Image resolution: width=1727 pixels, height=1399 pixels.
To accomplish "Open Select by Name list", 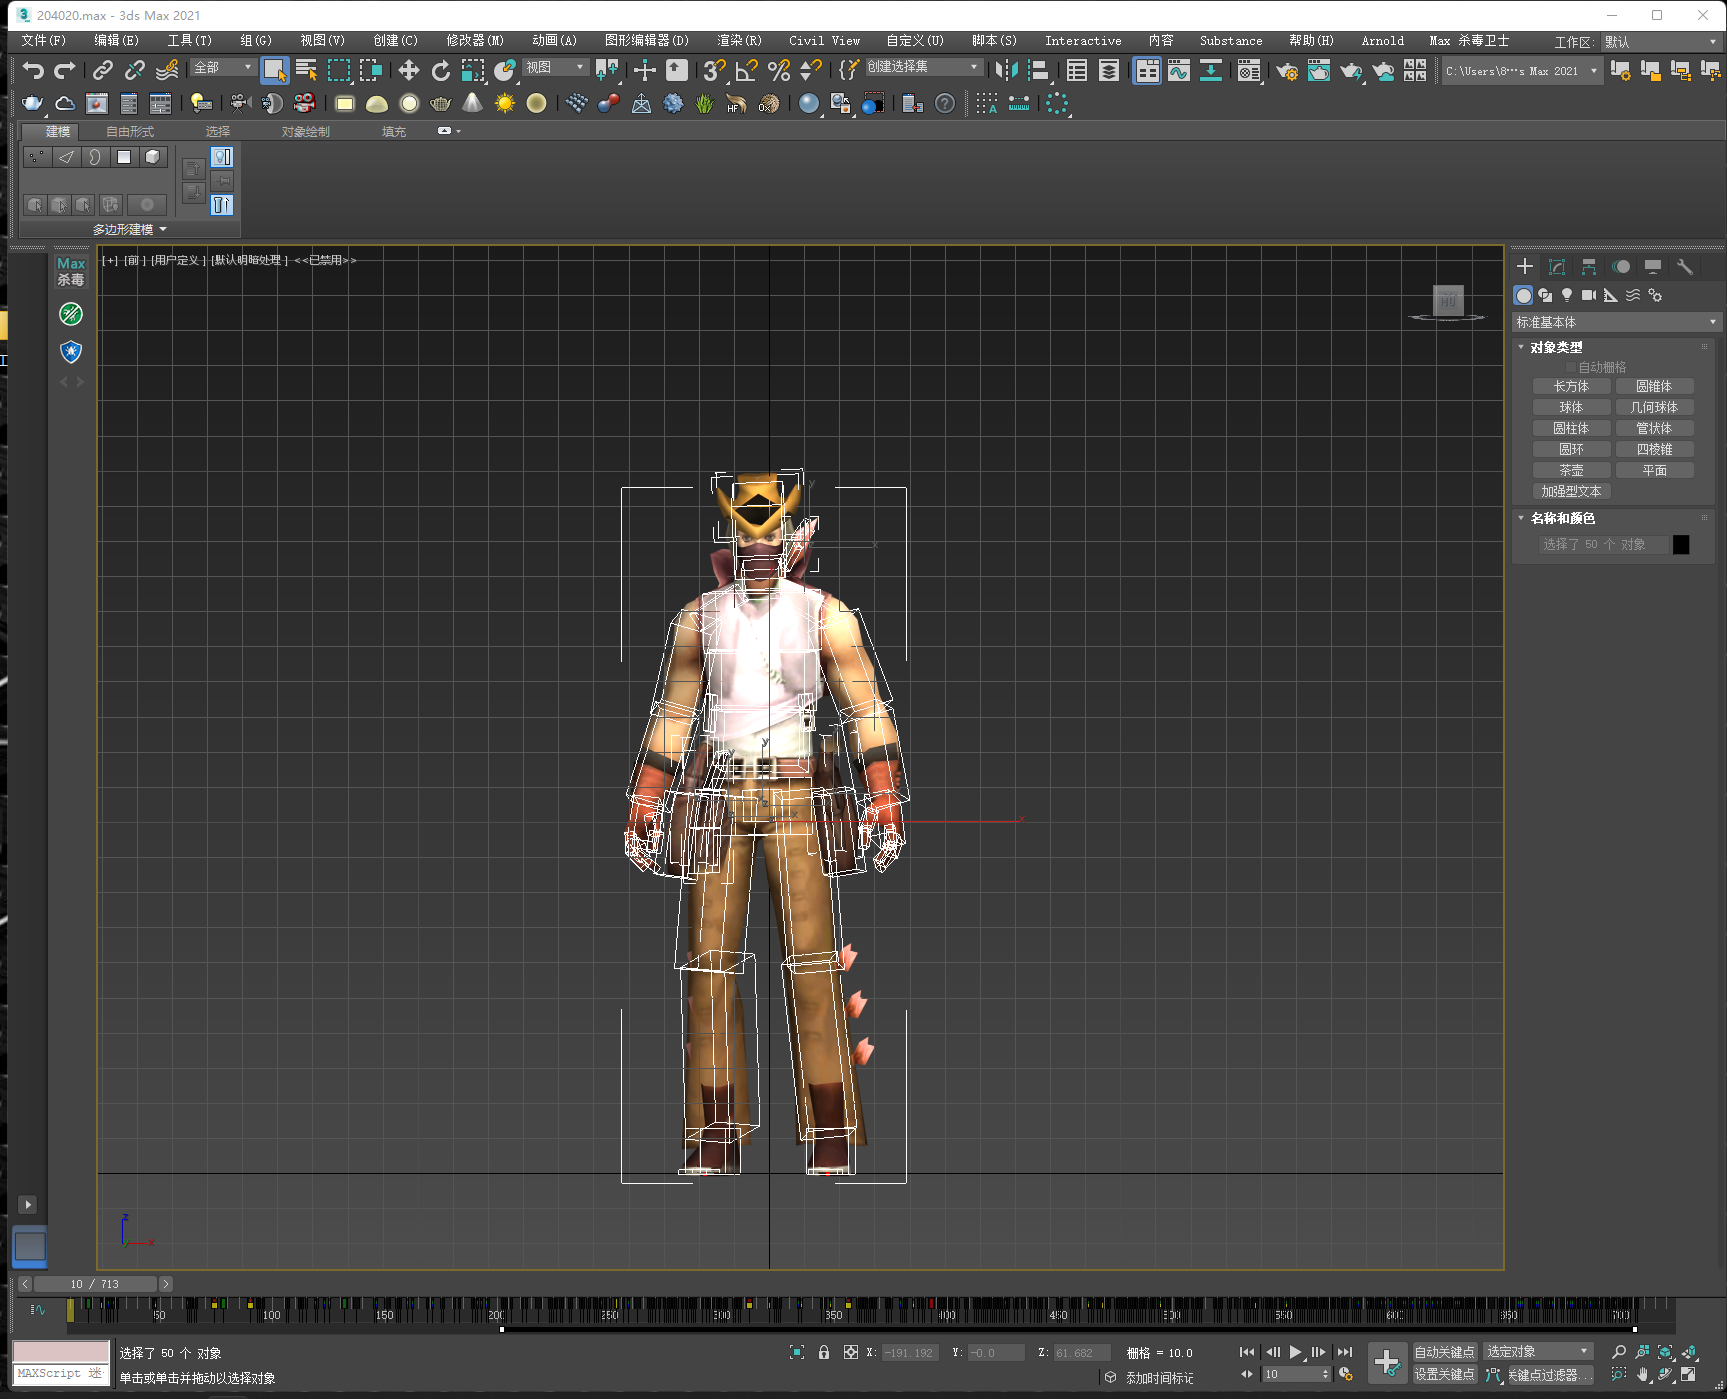I will tap(307, 70).
